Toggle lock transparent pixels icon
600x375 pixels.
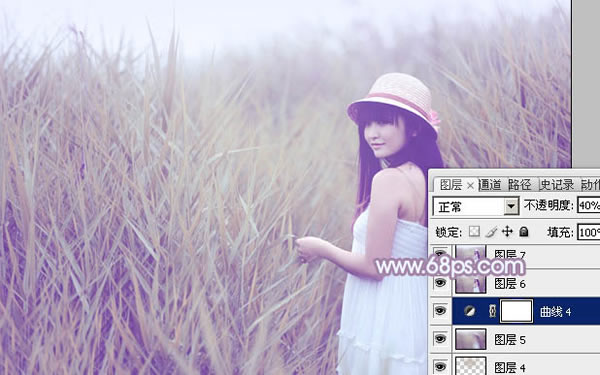pos(474,231)
